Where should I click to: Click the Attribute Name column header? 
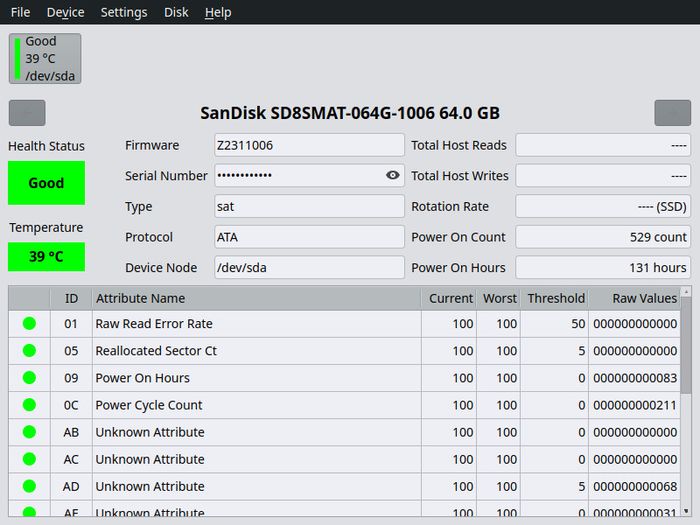point(256,298)
